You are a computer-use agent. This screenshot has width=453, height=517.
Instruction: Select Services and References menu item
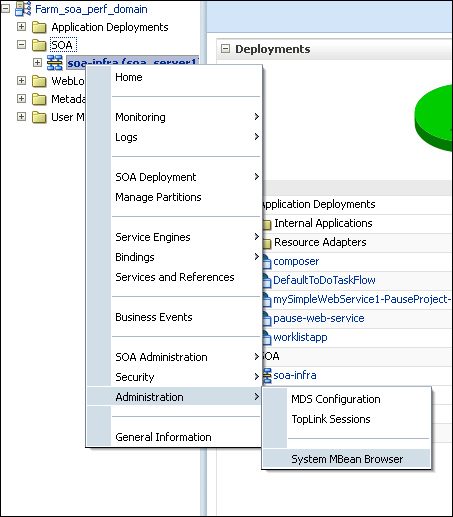coord(174,277)
